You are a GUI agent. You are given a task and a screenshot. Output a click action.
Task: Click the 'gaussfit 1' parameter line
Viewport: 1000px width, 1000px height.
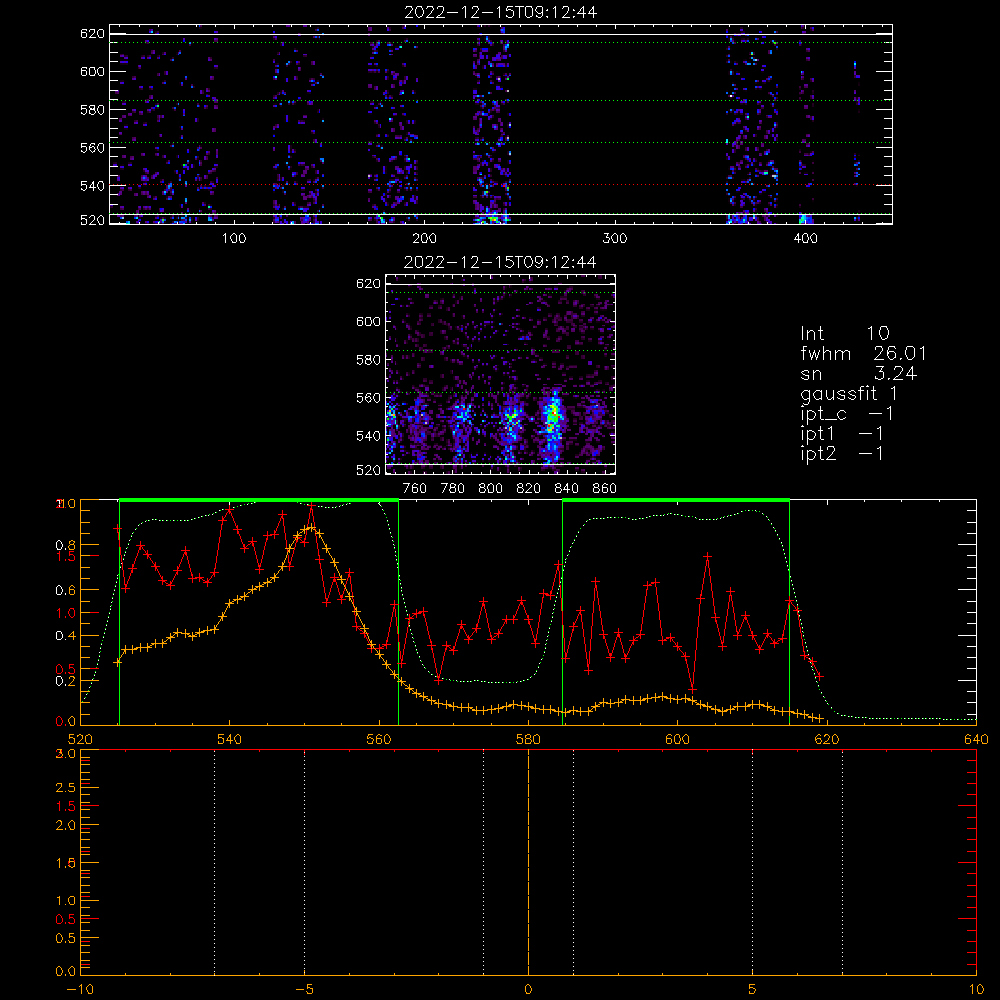pos(849,393)
